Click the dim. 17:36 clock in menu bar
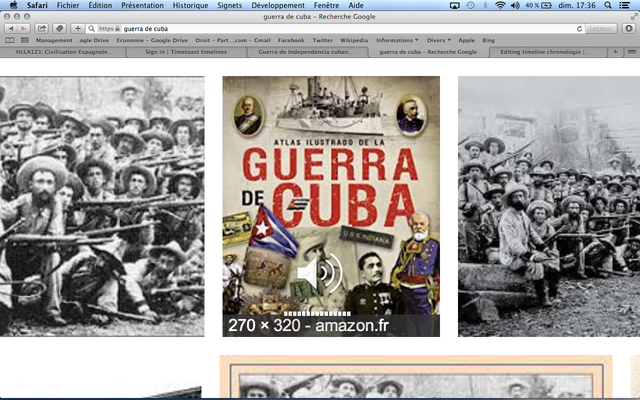Screen dimensions: 640x400 576,5
